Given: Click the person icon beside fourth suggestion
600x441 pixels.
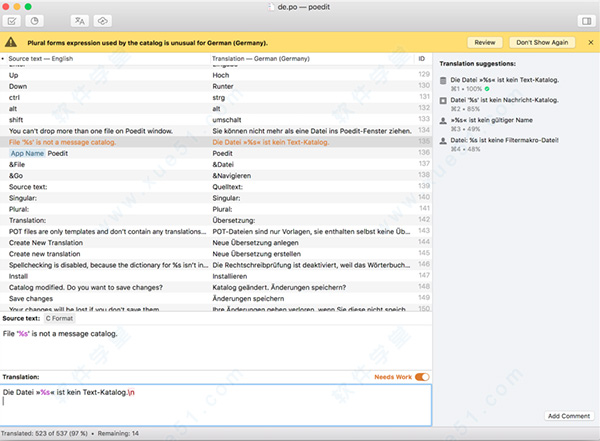Looking at the screenshot, I should (443, 140).
